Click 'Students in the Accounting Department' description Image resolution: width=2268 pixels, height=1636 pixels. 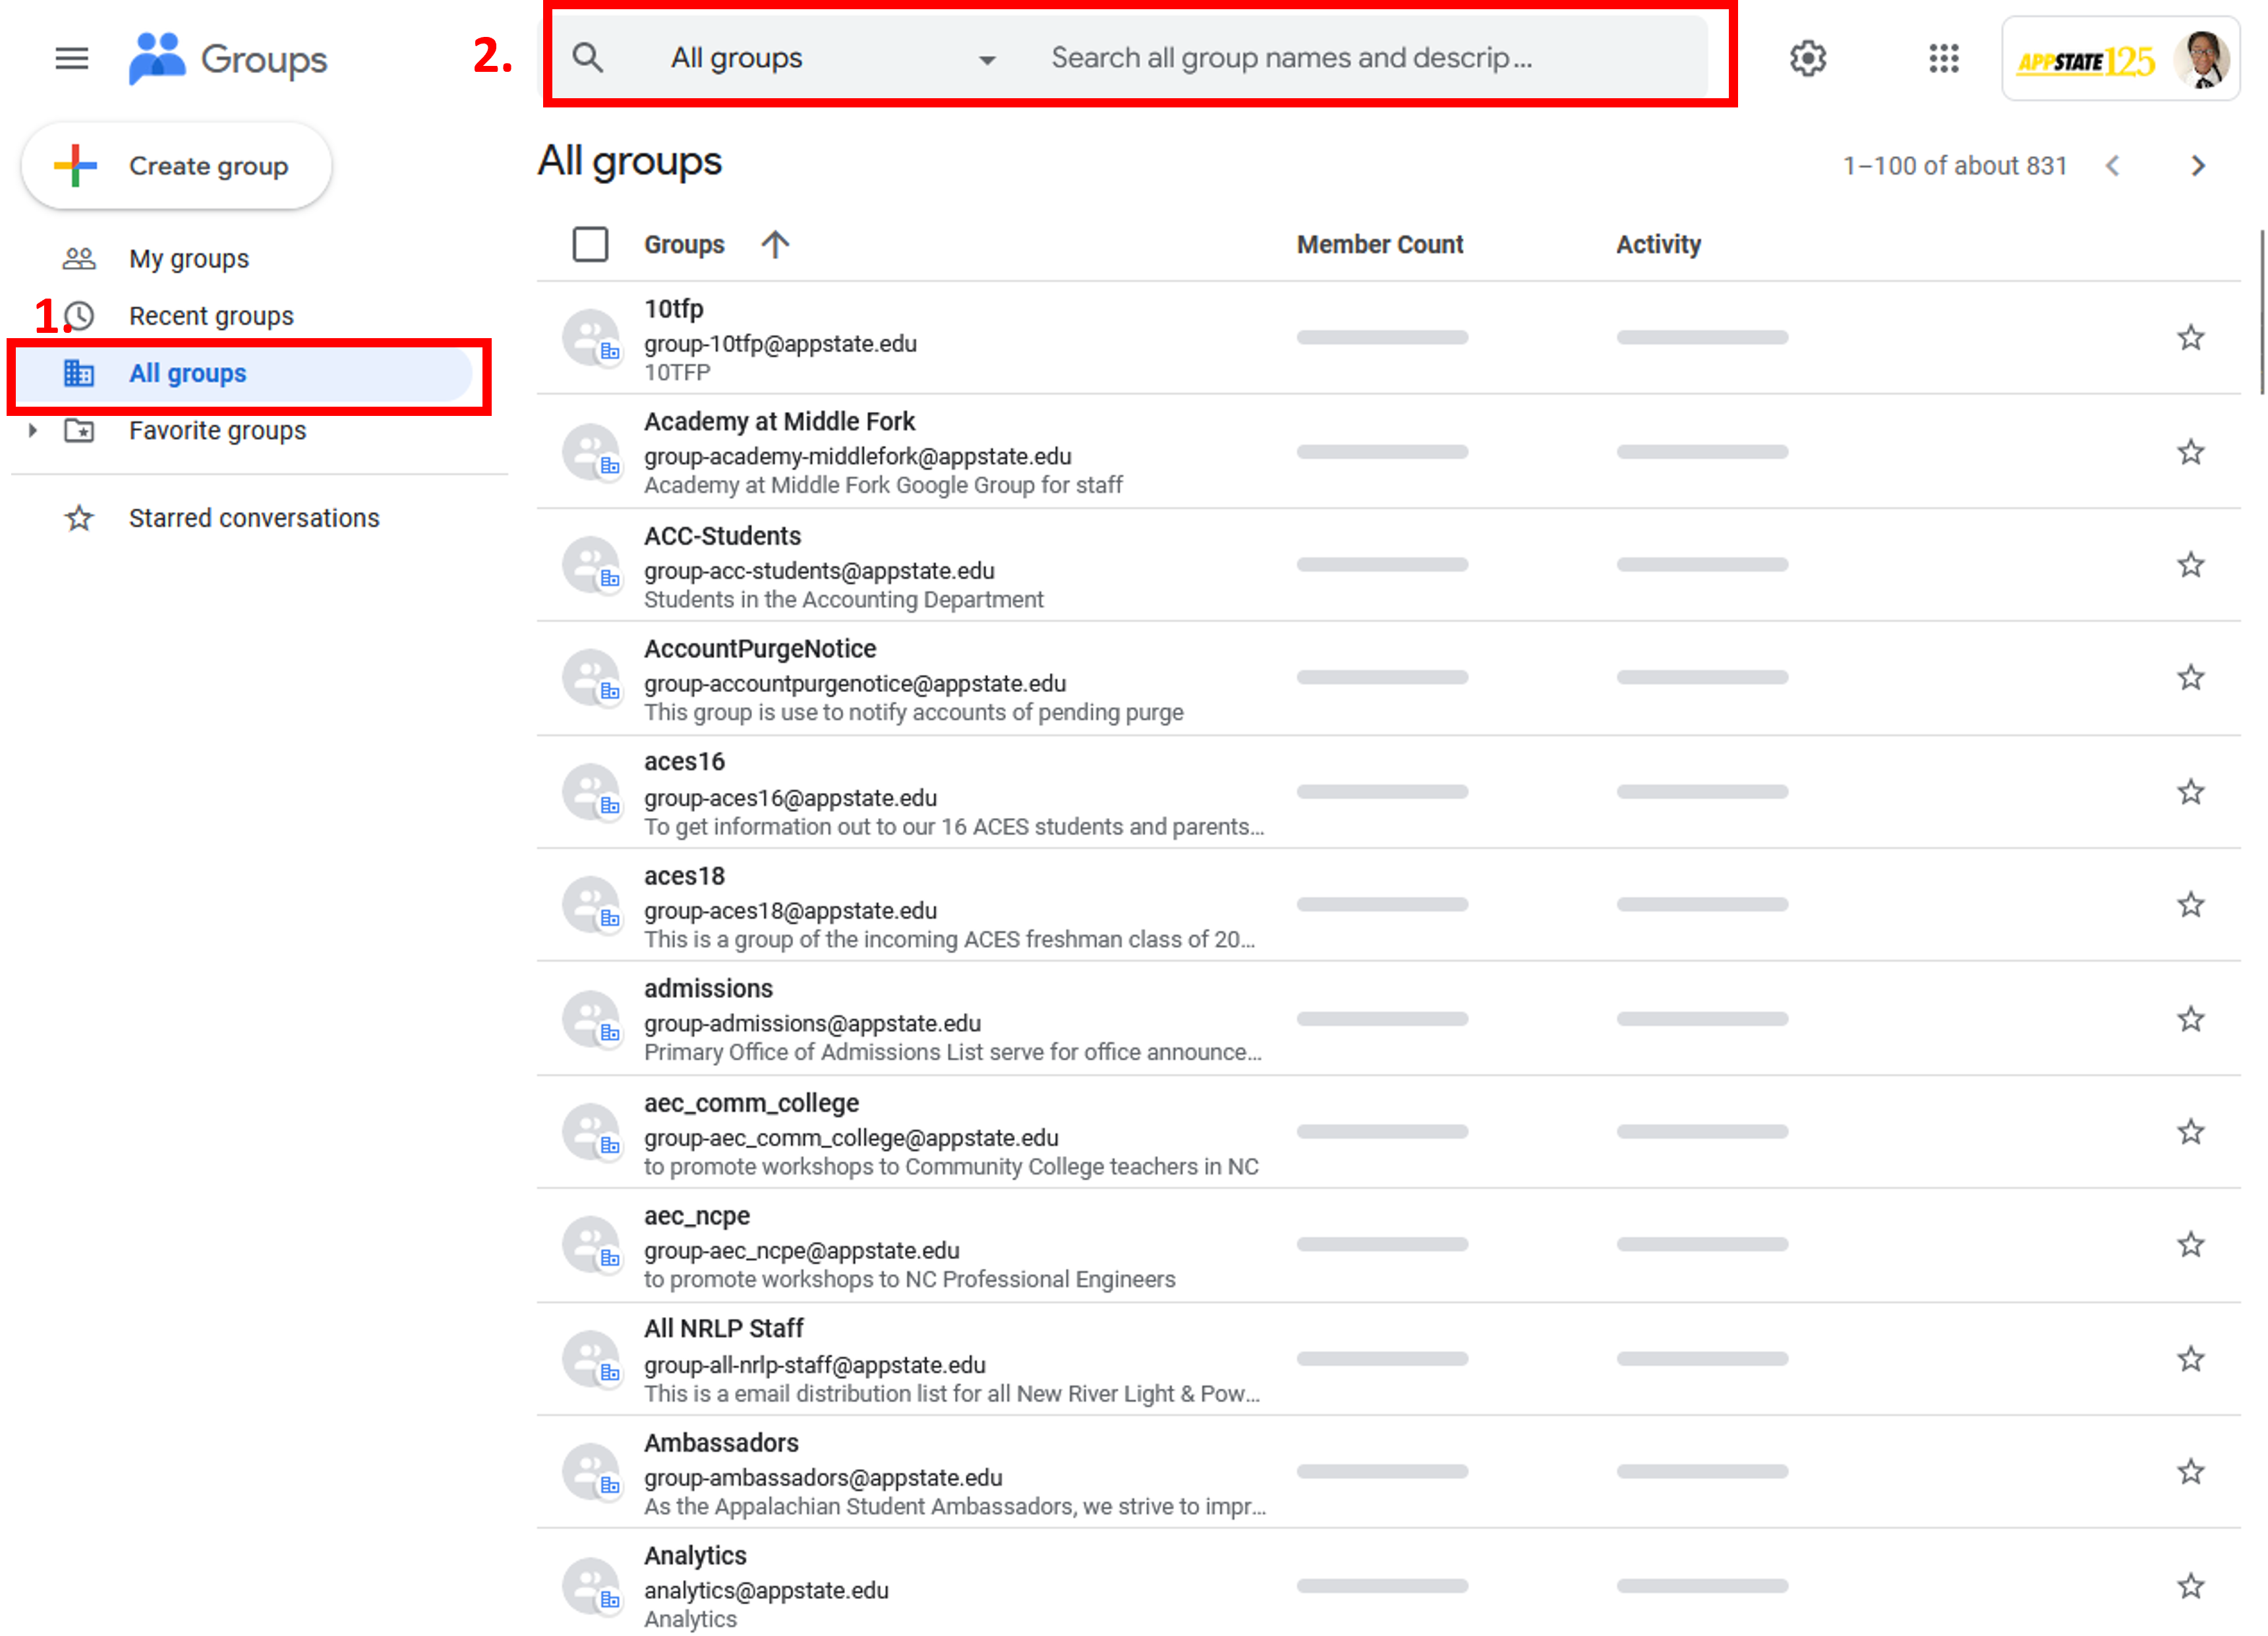click(843, 599)
